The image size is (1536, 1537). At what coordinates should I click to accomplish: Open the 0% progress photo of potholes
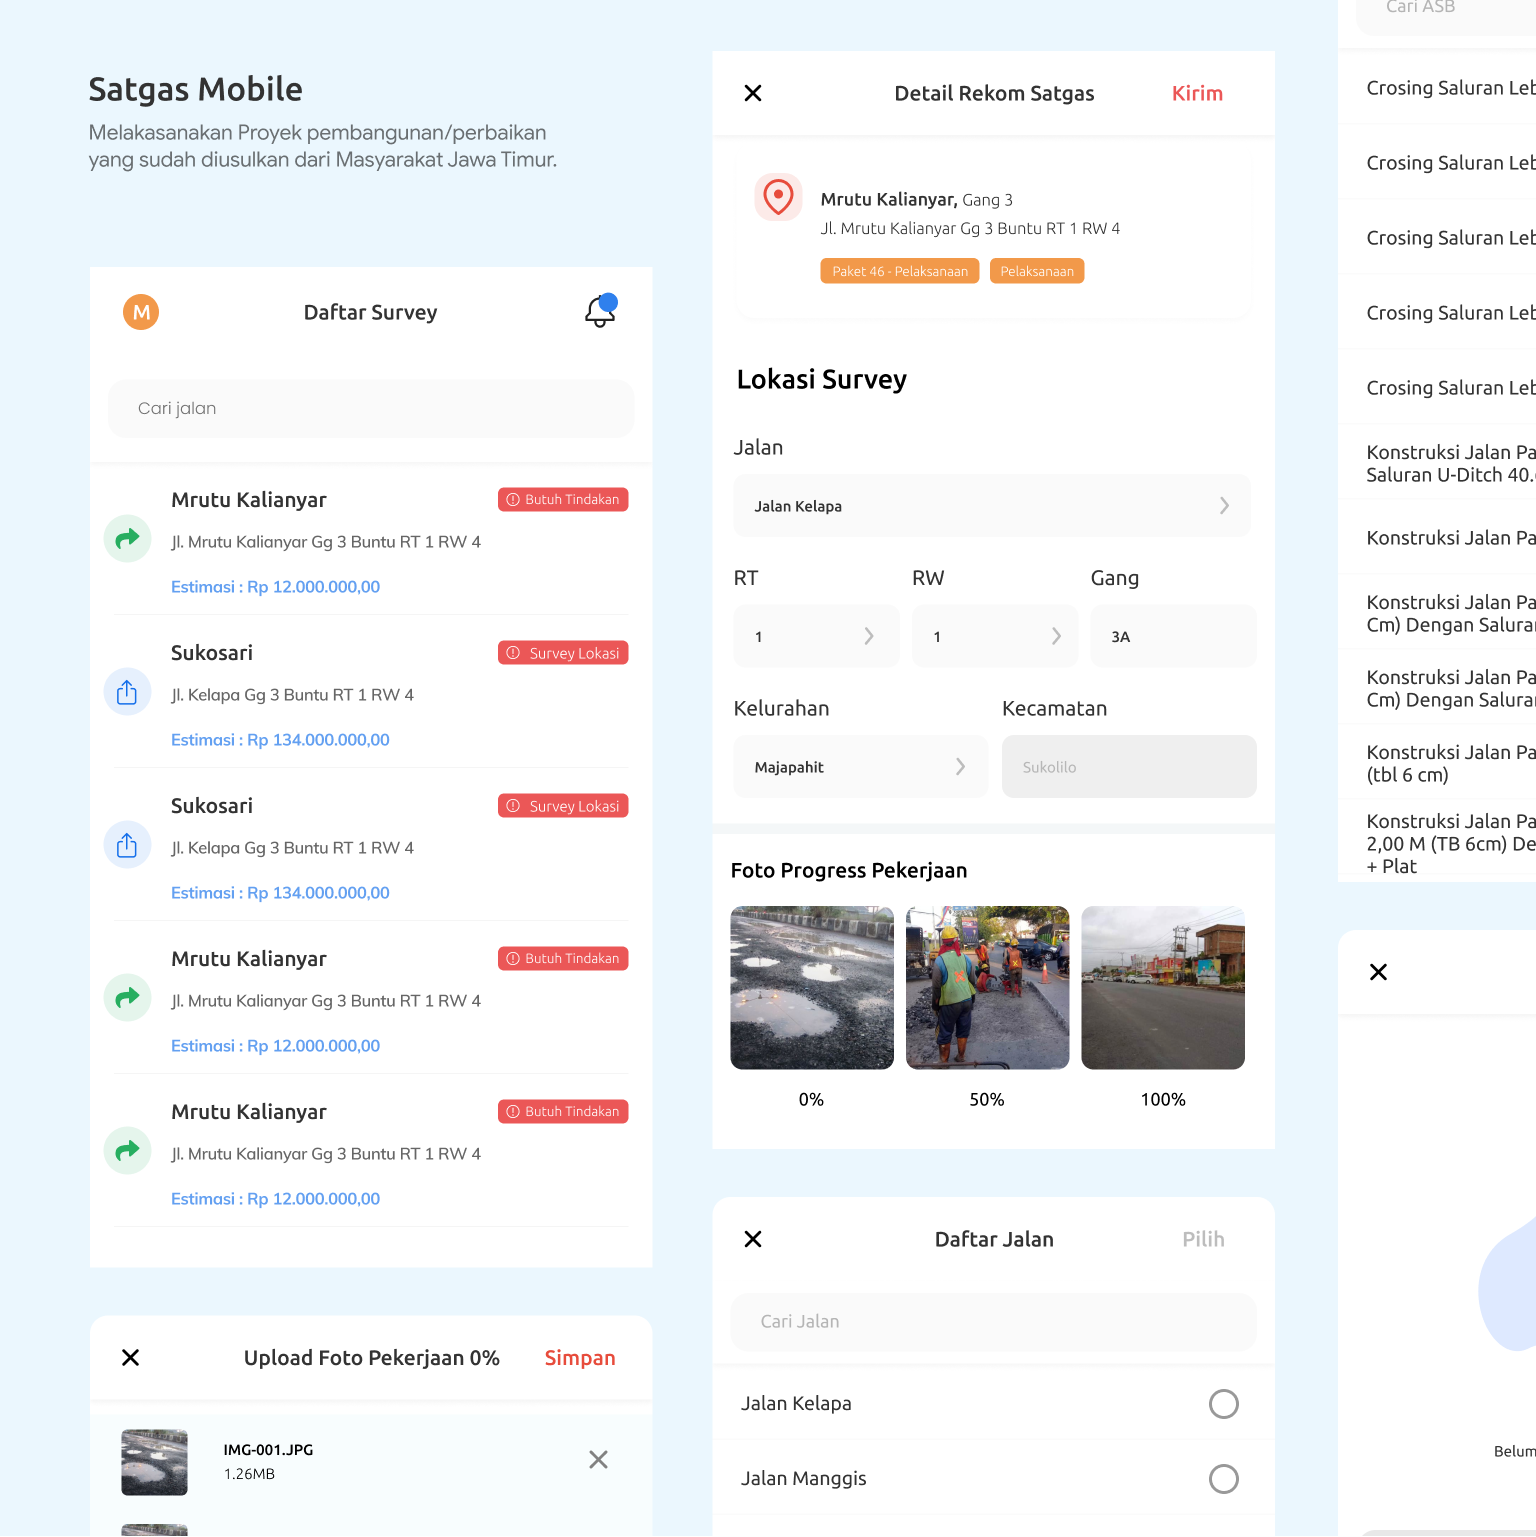point(812,988)
